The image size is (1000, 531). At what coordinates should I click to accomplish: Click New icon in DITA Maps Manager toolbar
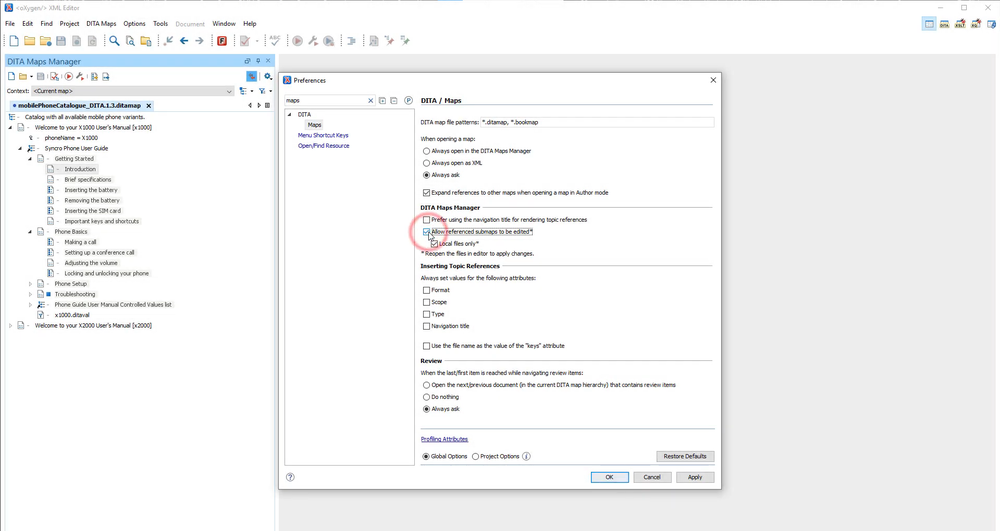click(11, 76)
